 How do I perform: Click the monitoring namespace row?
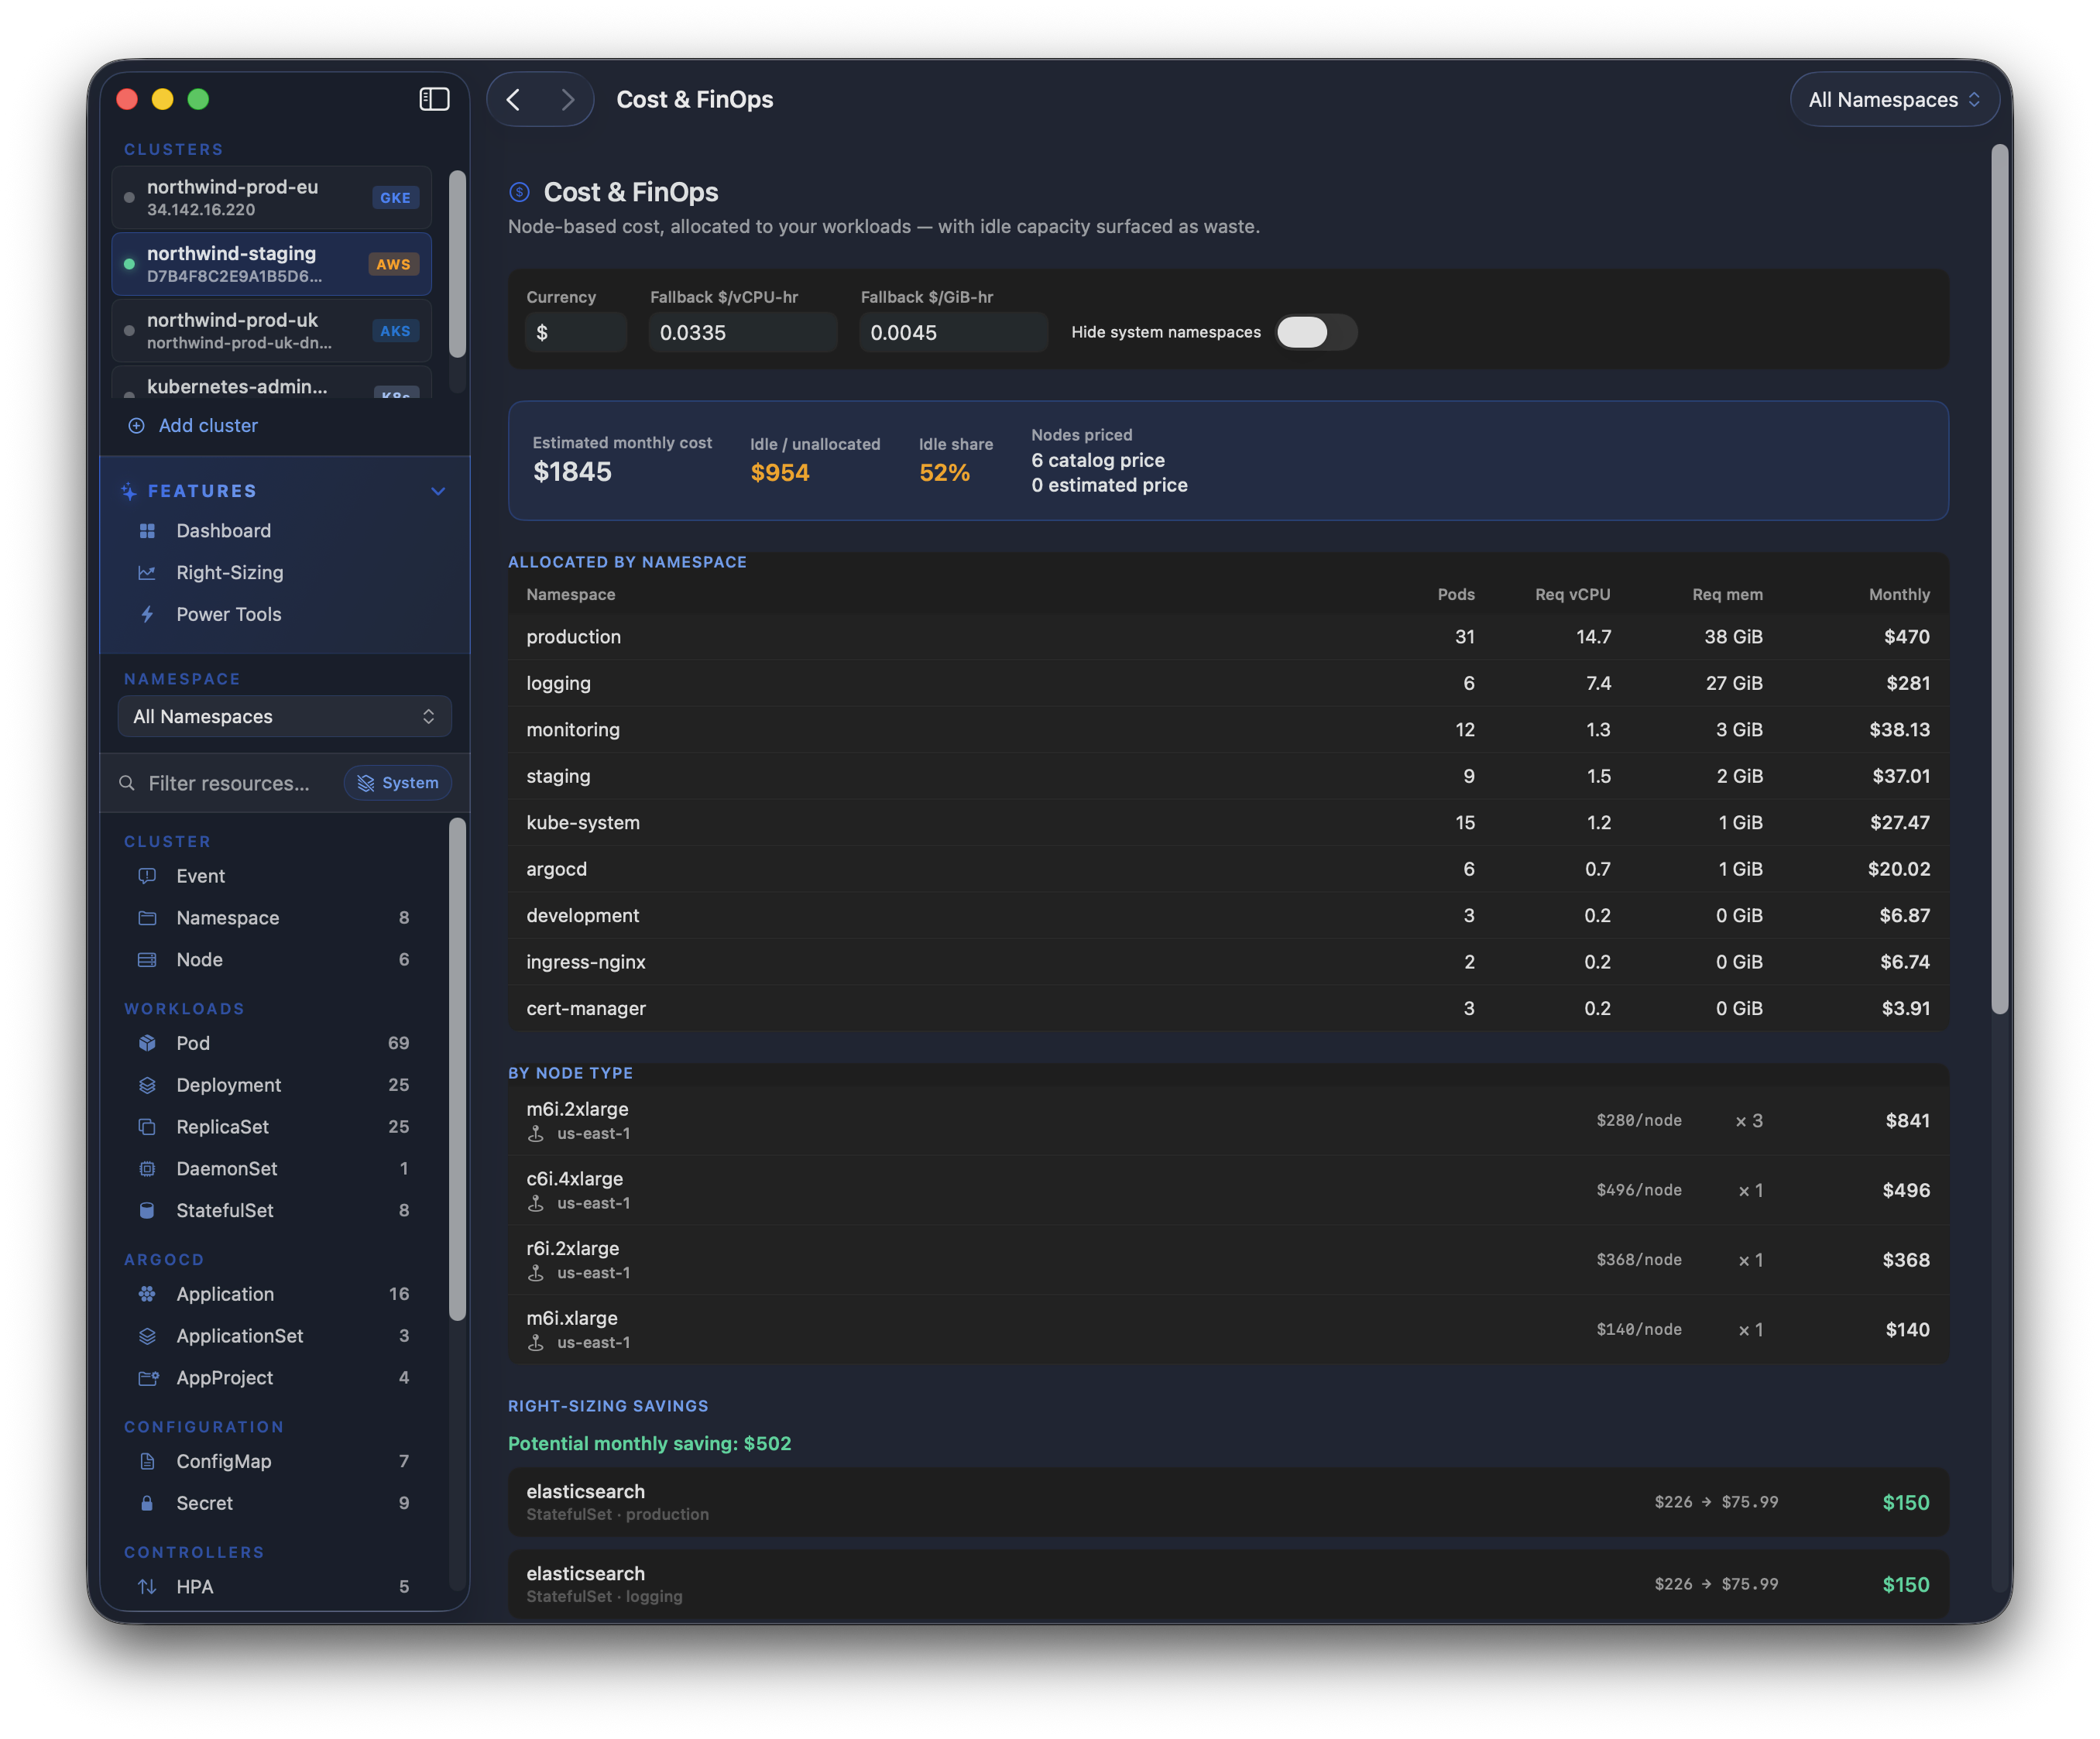pyautogui.click(x=1228, y=730)
